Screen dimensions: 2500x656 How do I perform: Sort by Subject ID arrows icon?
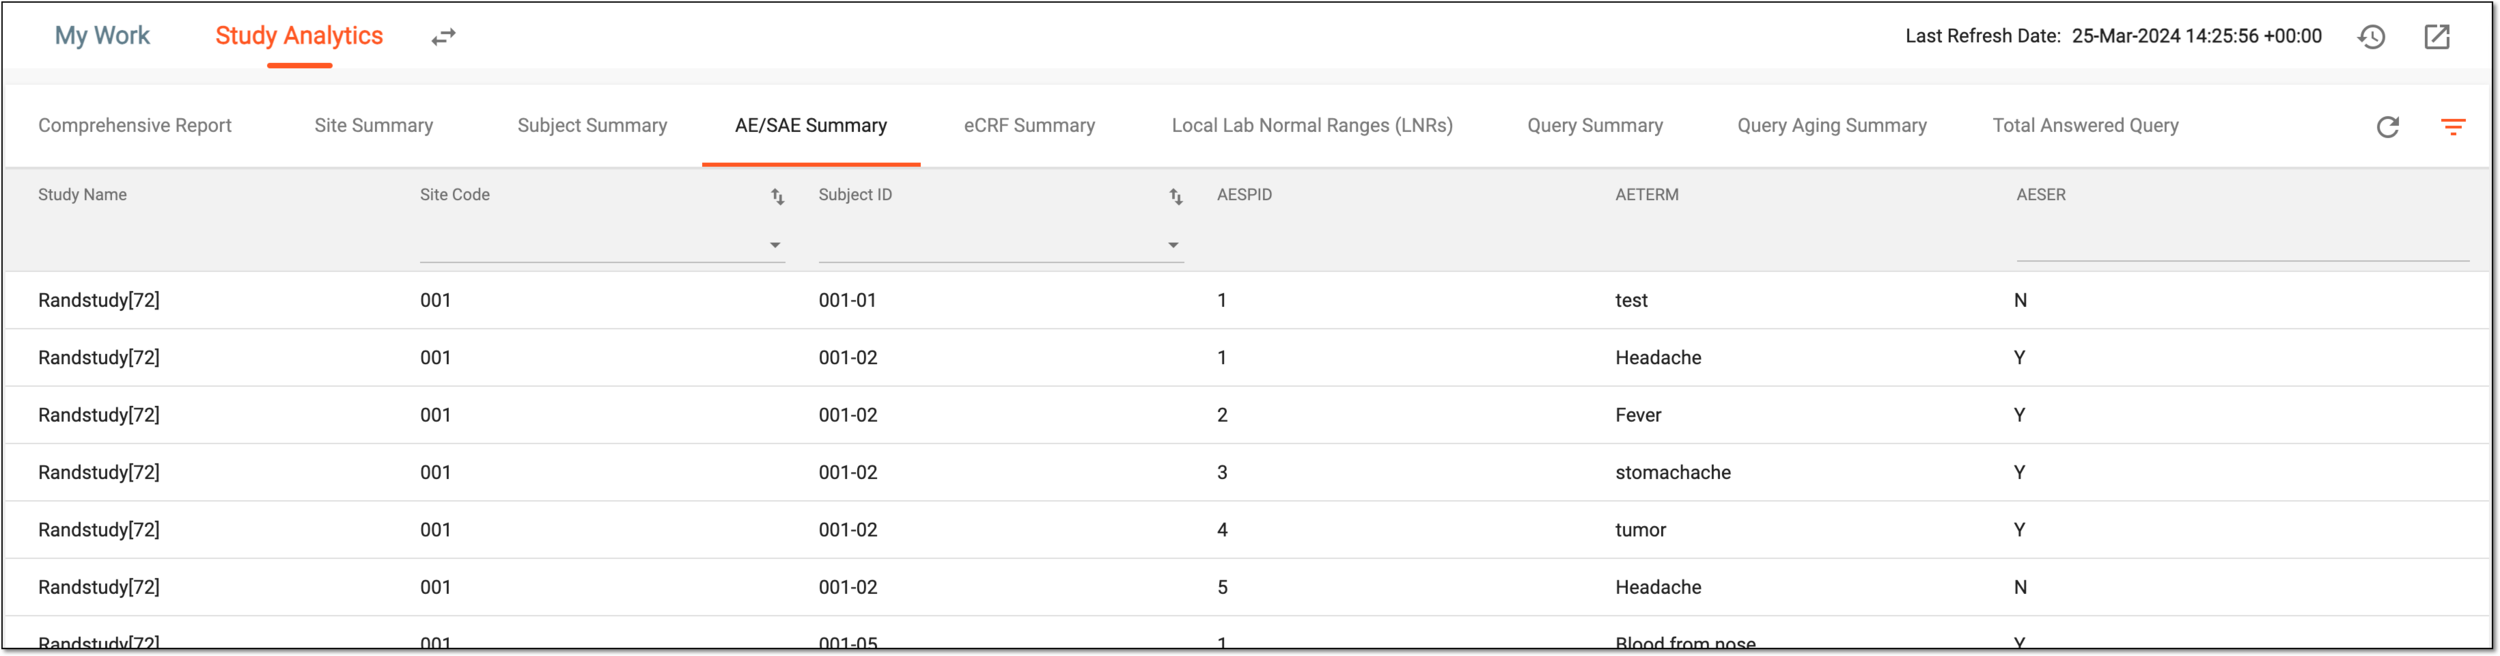point(1176,197)
